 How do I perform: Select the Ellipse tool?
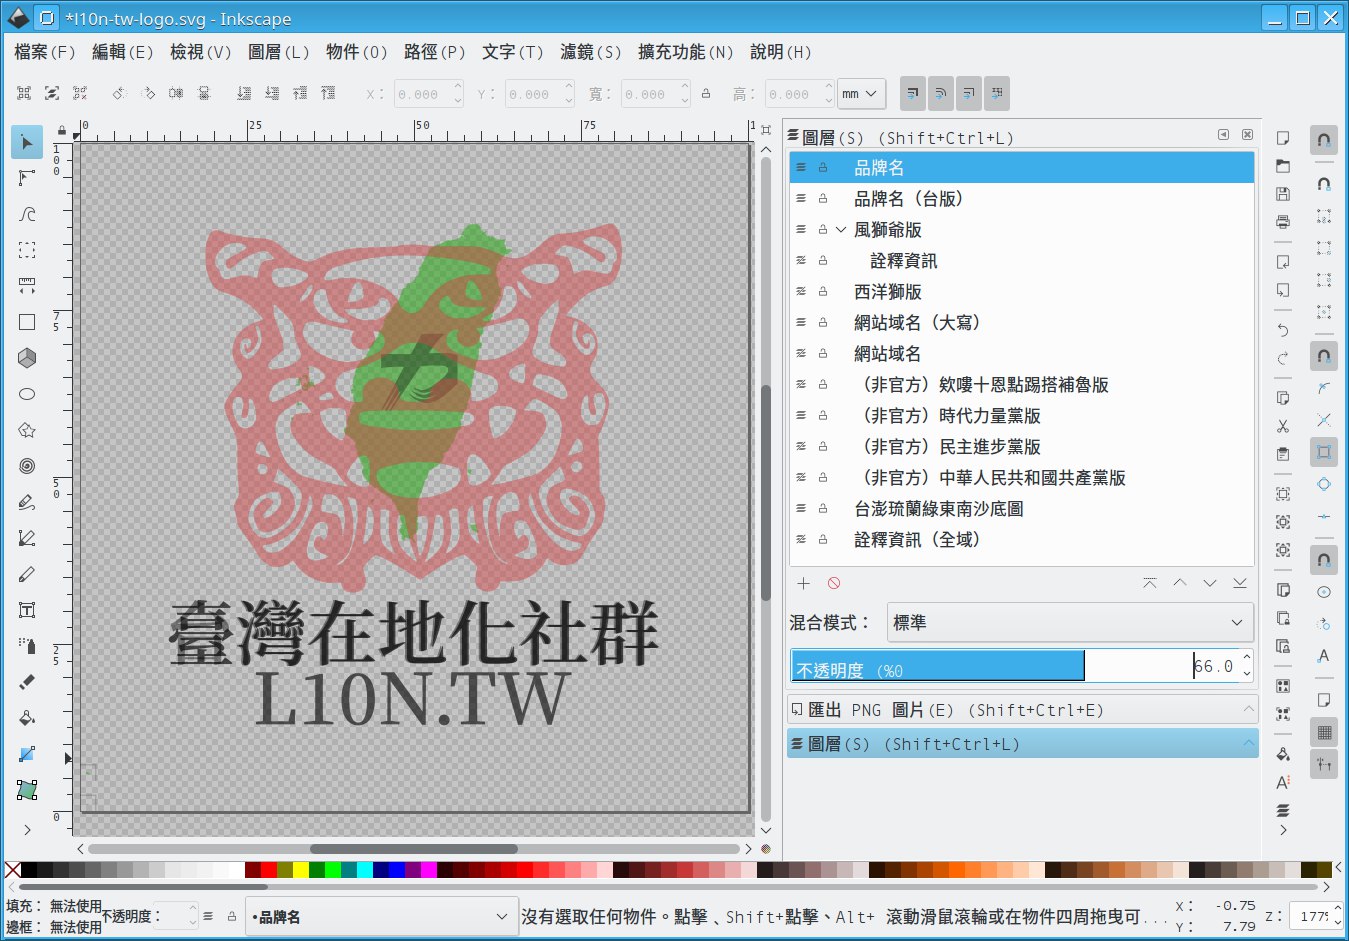[27, 394]
